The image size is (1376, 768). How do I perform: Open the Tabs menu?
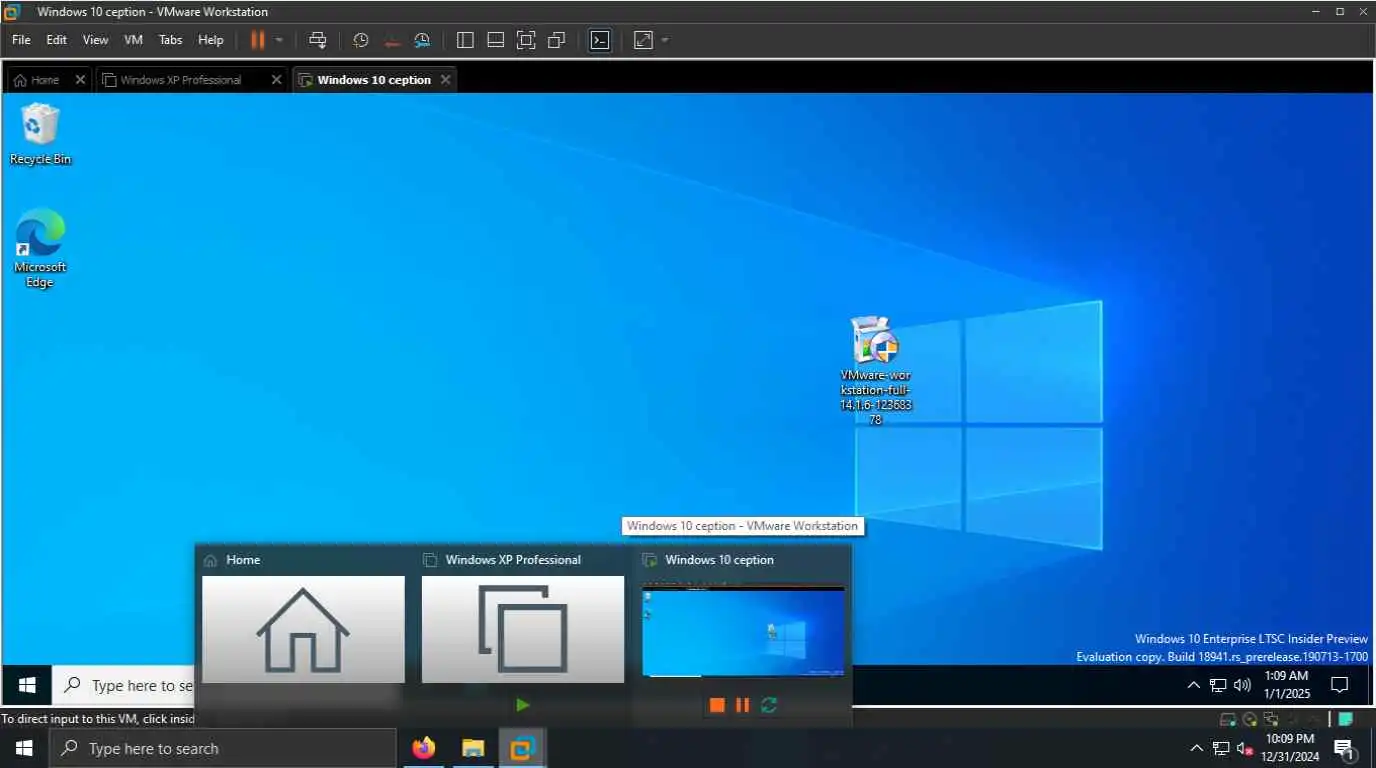tap(171, 40)
